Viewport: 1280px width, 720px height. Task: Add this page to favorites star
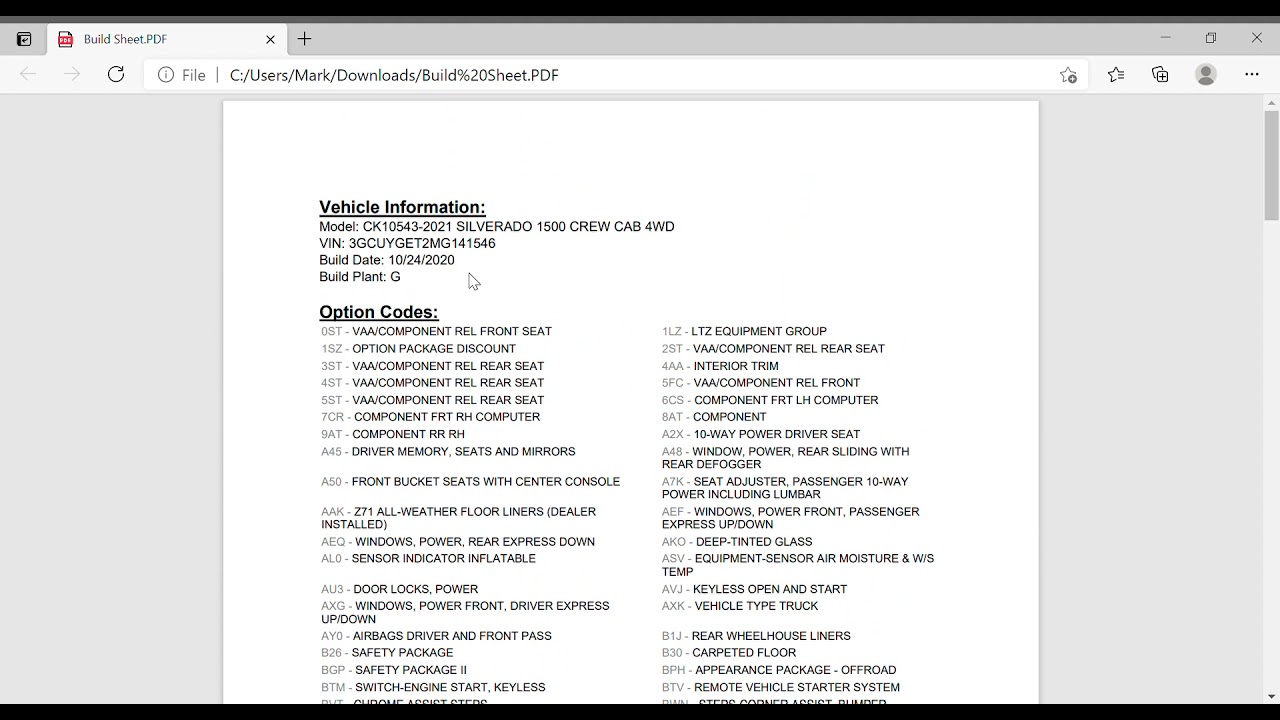(x=1068, y=75)
